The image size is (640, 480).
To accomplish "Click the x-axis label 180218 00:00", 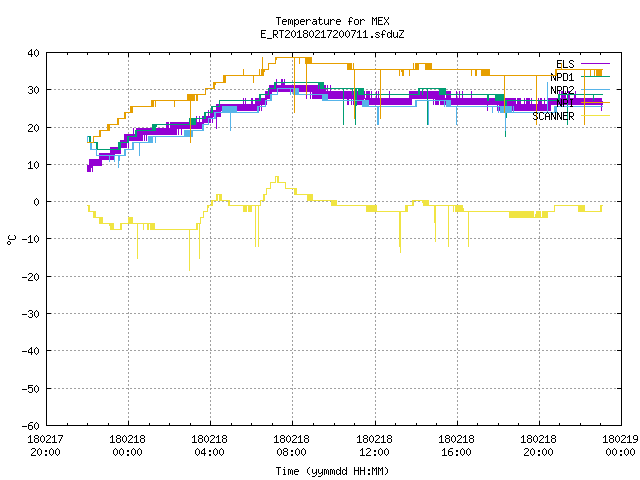I will point(127,446).
